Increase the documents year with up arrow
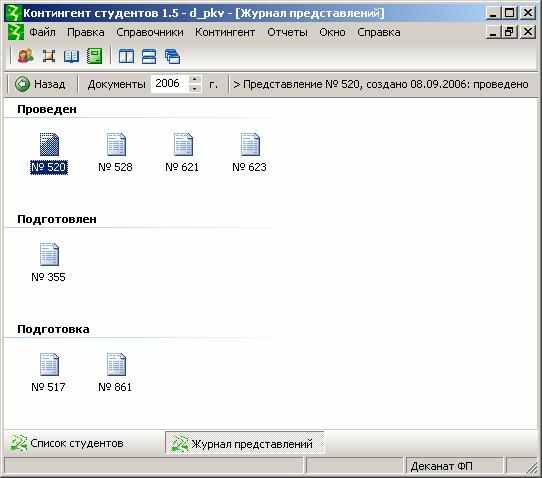 tap(195, 79)
